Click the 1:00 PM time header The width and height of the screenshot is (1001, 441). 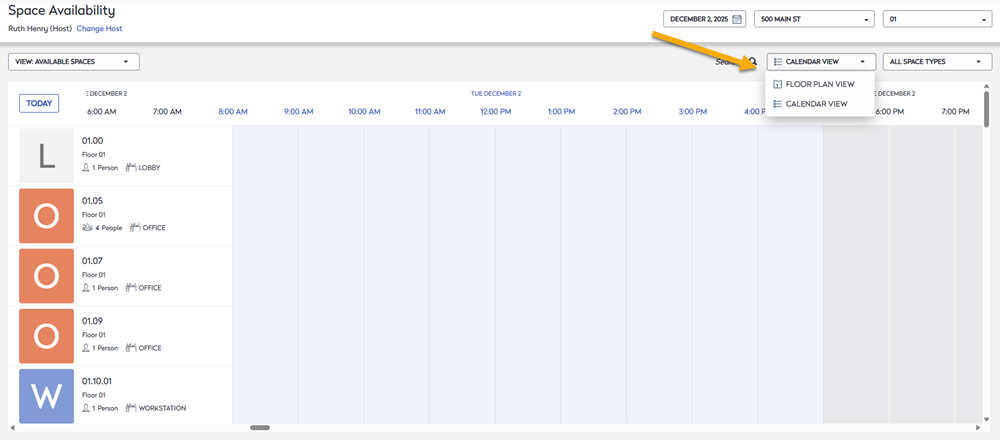561,112
